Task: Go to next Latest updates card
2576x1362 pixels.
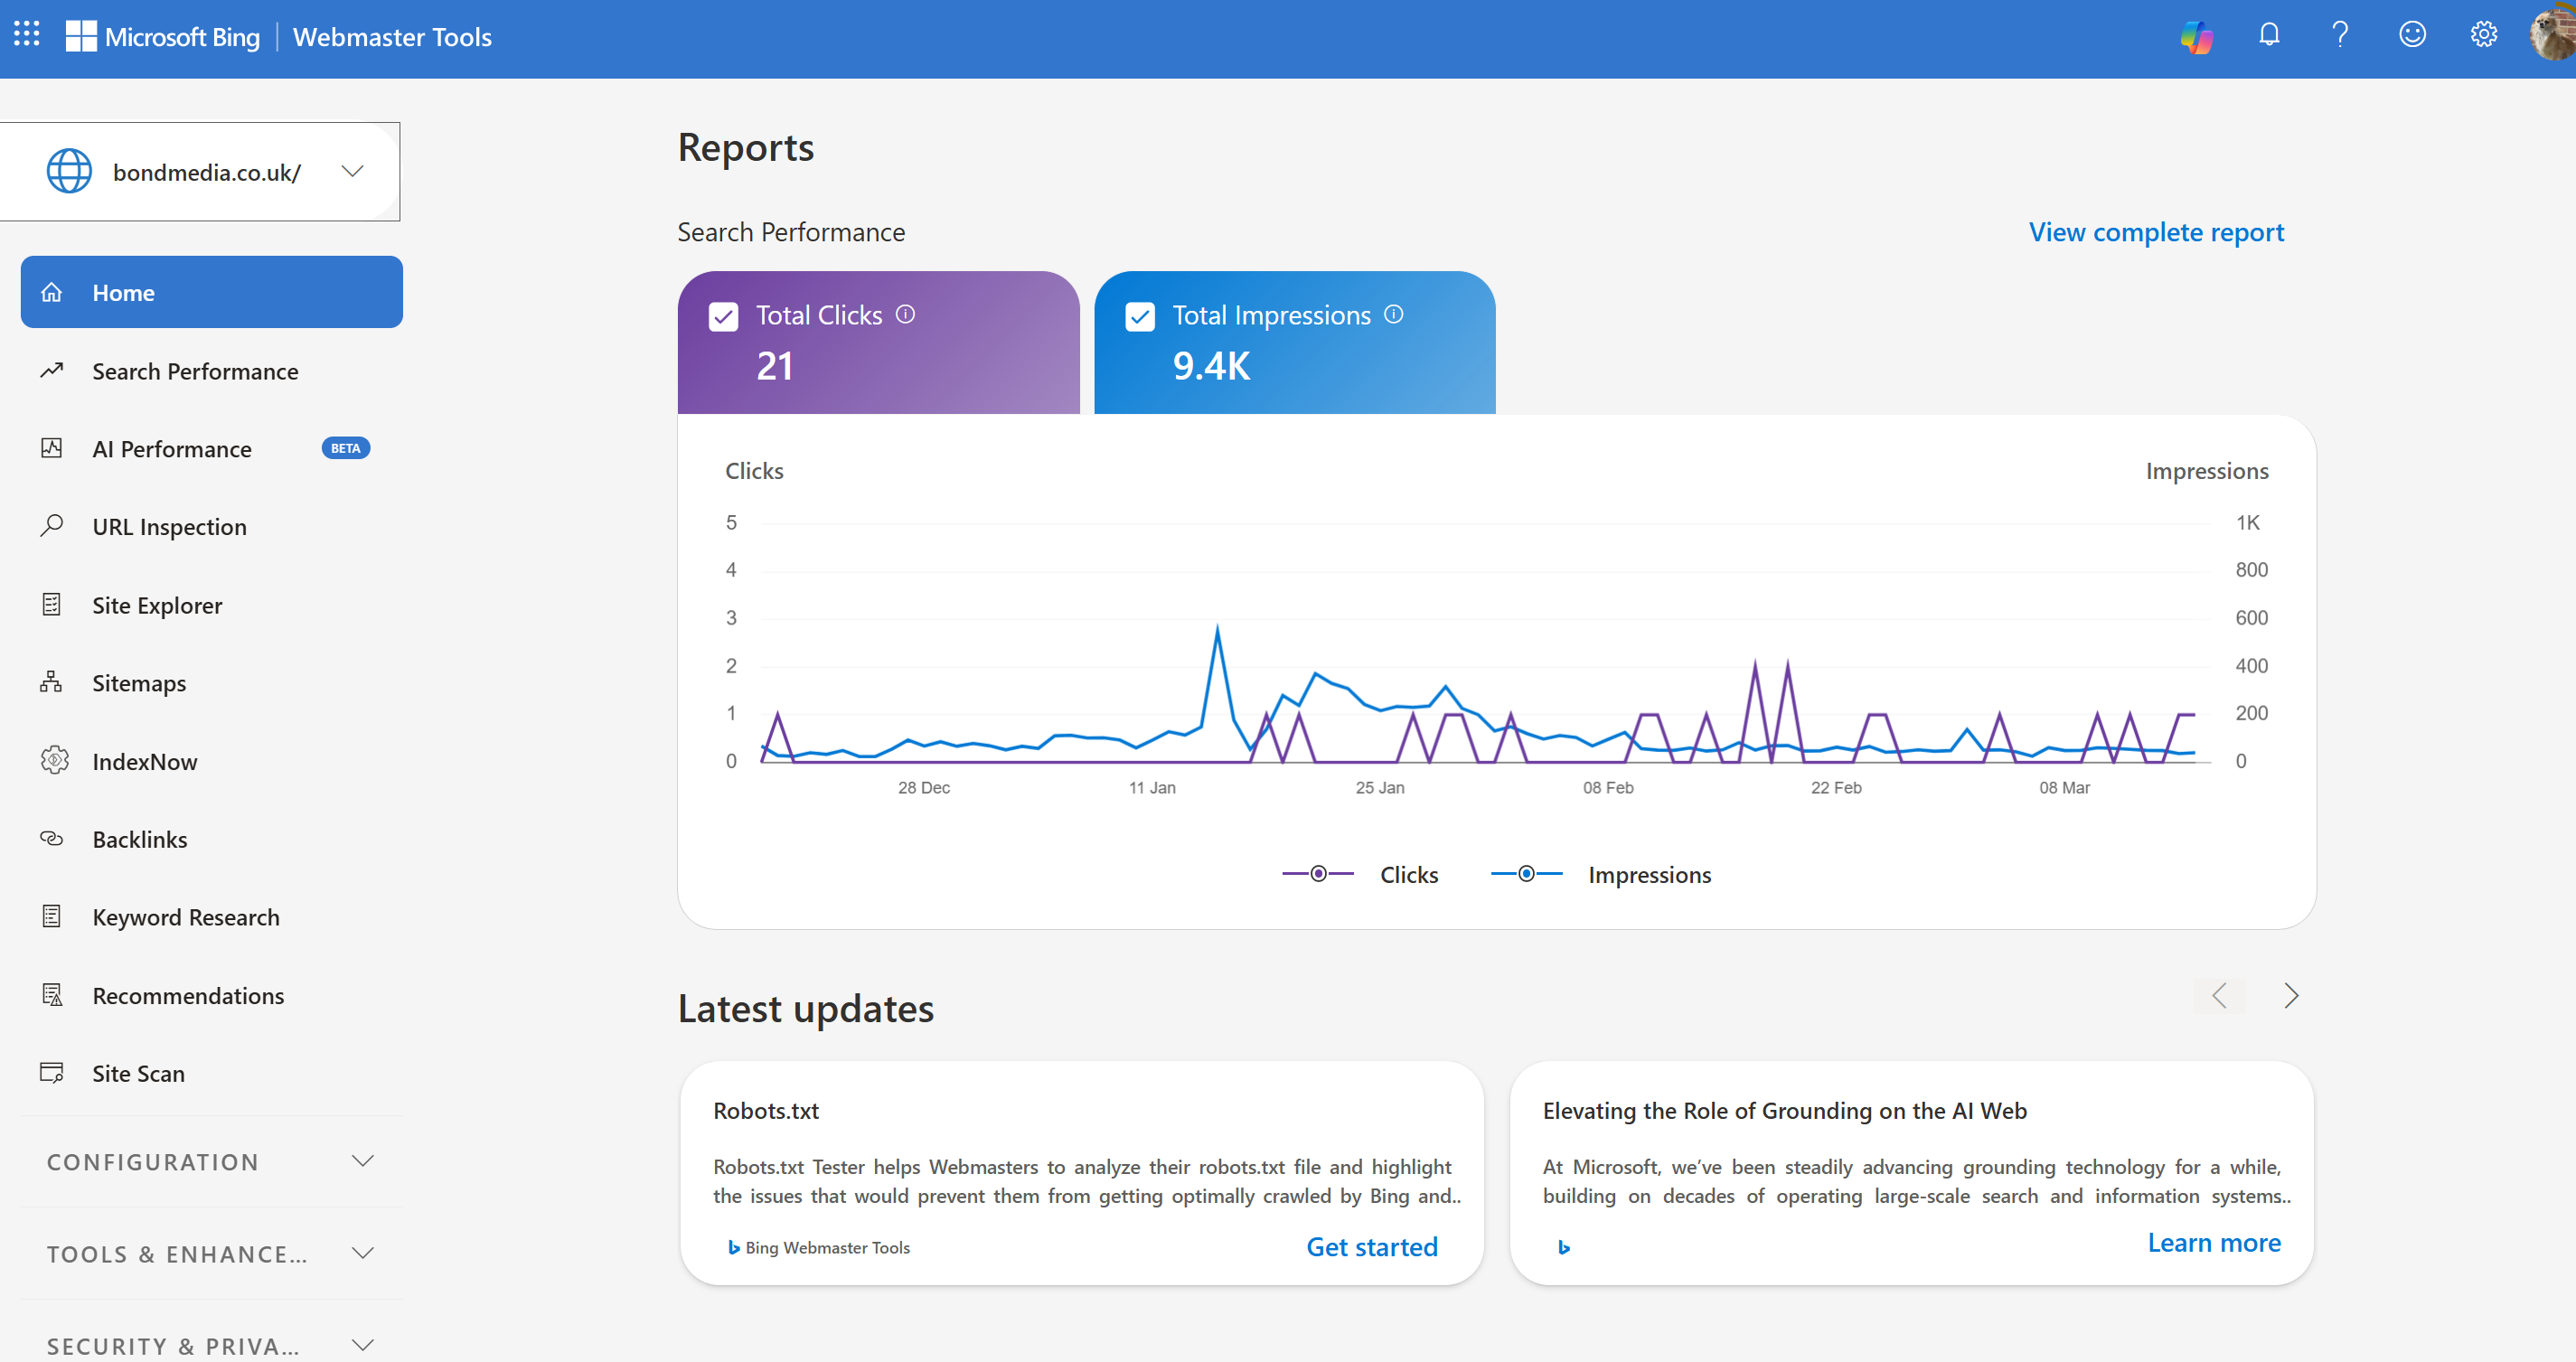Action: [2290, 995]
